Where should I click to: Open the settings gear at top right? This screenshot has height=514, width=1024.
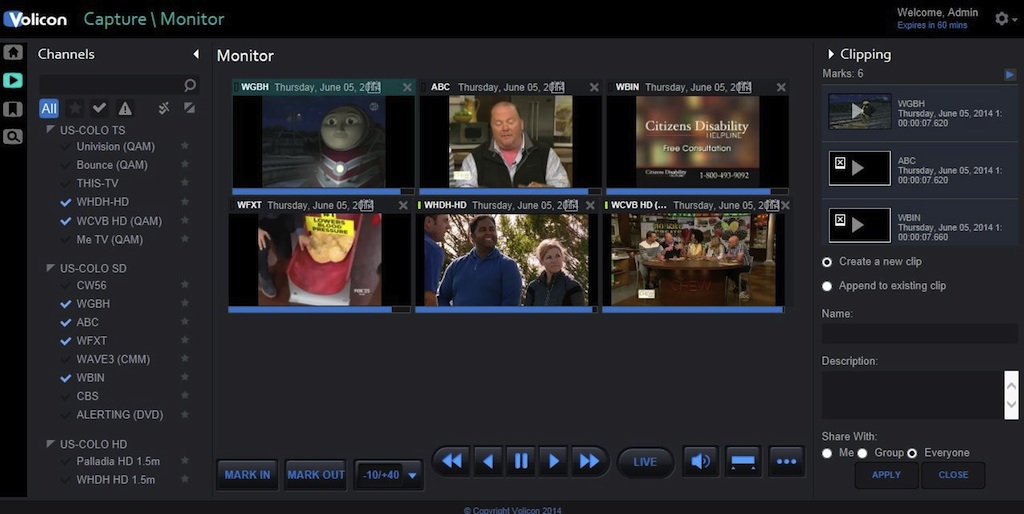pyautogui.click(x=1002, y=18)
